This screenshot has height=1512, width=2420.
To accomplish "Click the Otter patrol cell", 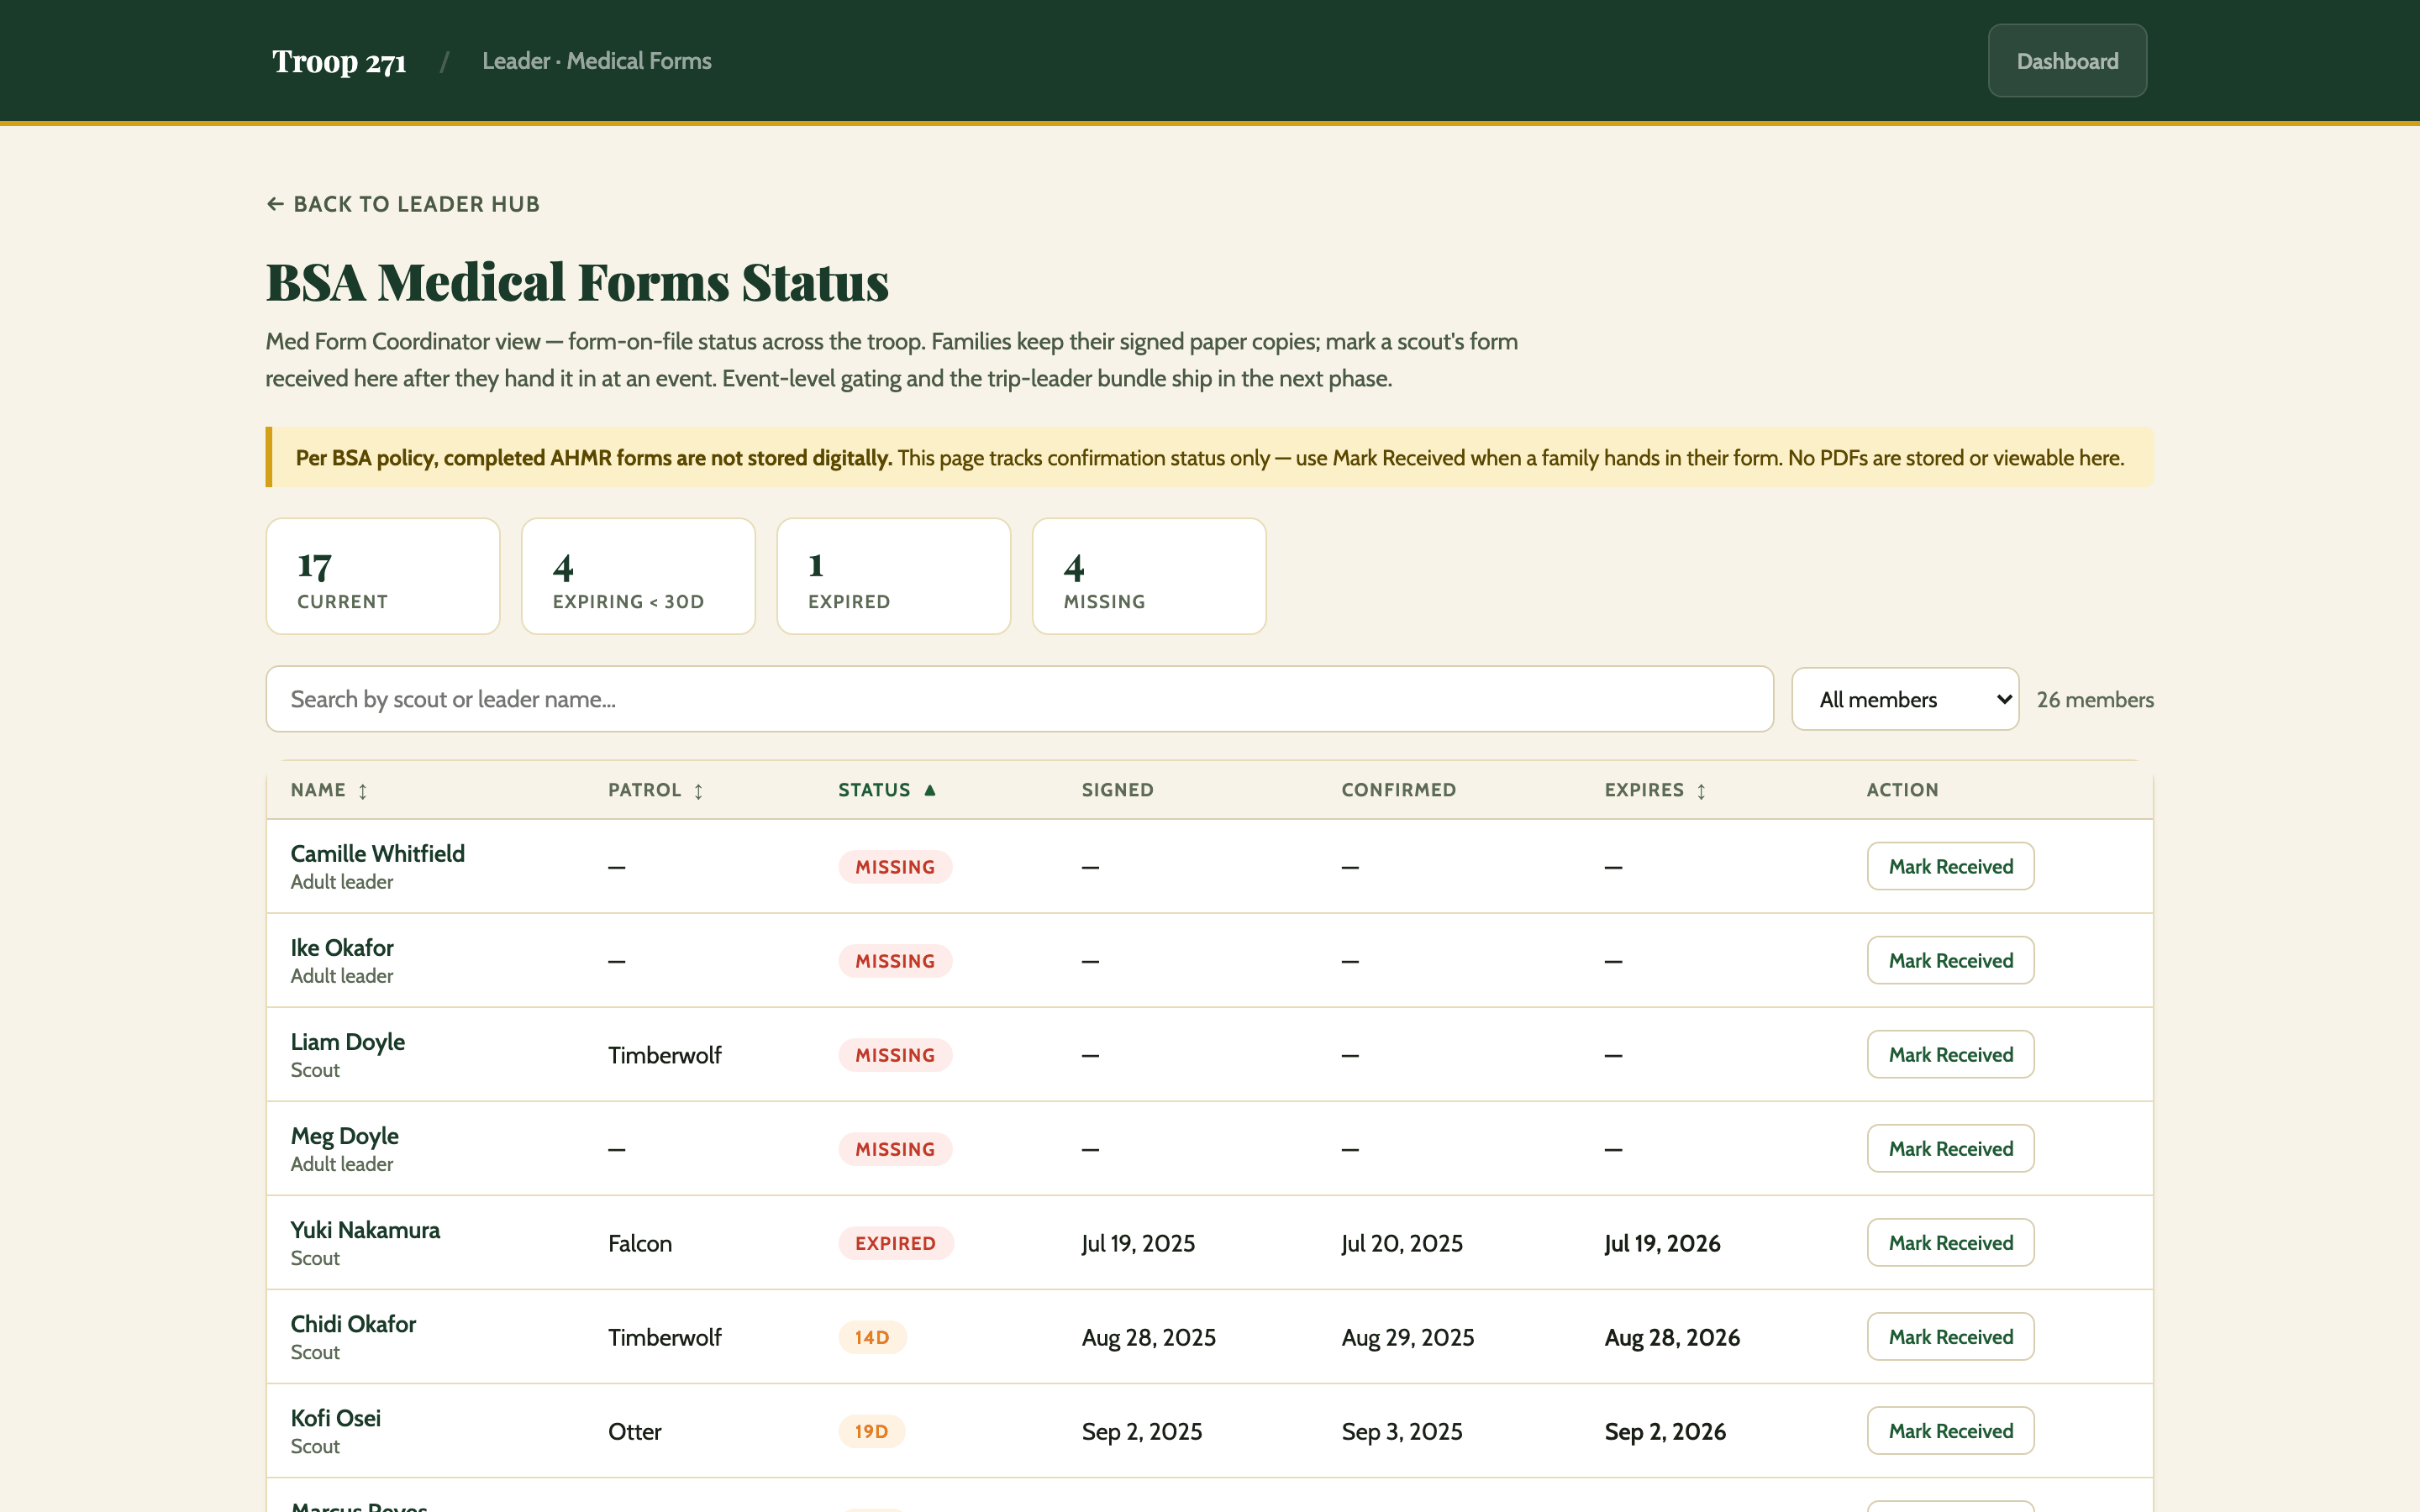I will (634, 1431).
